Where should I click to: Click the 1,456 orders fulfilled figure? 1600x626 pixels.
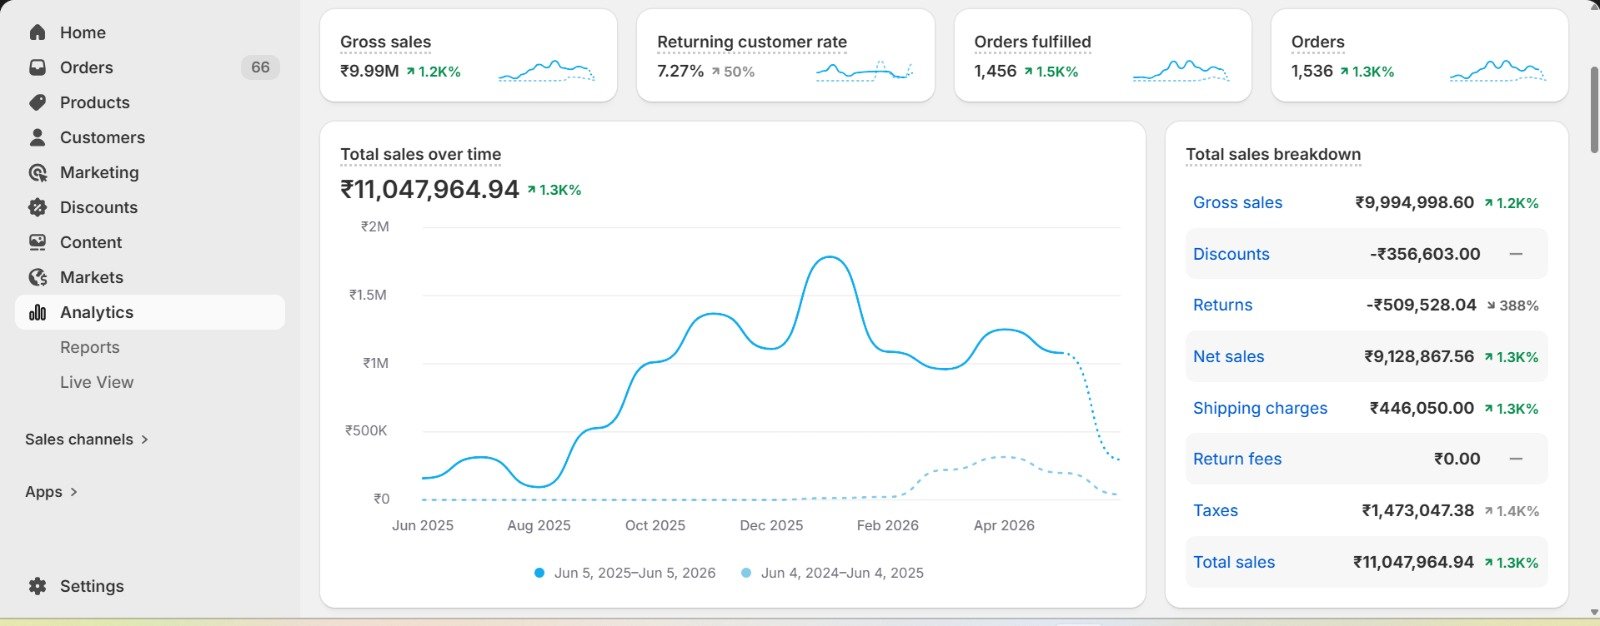995,71
